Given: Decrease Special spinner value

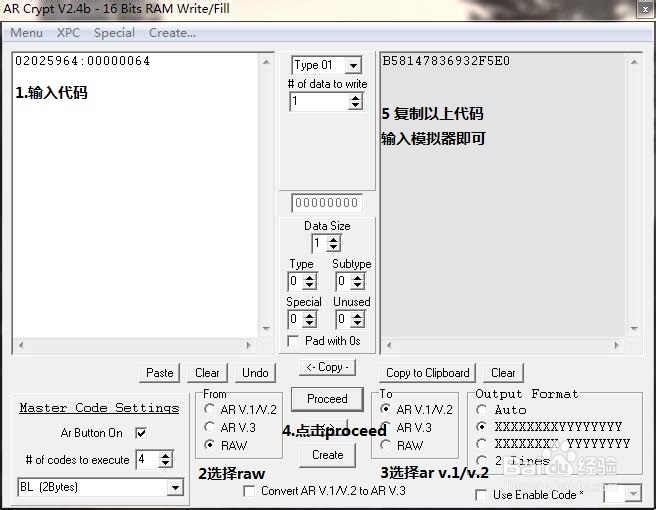Looking at the screenshot, I should (310, 323).
